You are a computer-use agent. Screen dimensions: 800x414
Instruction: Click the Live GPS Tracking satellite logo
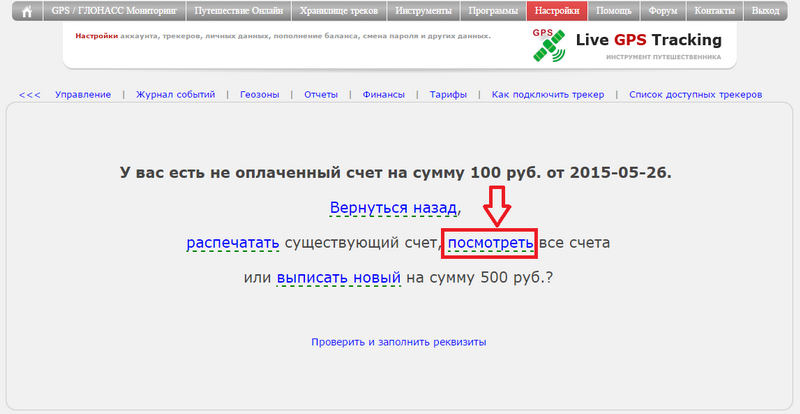tap(549, 44)
